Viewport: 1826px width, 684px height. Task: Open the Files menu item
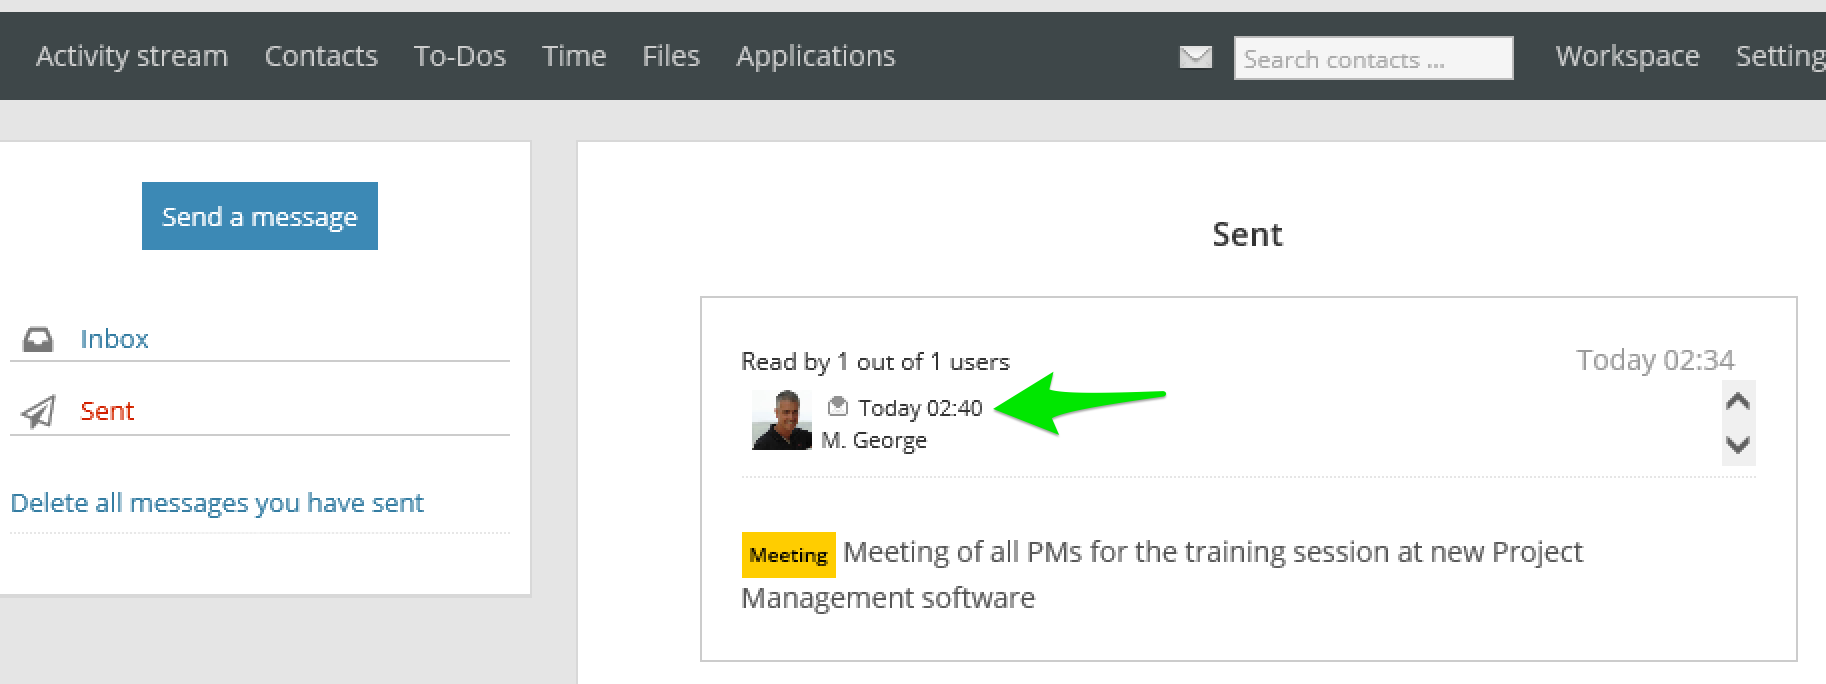pyautogui.click(x=671, y=56)
